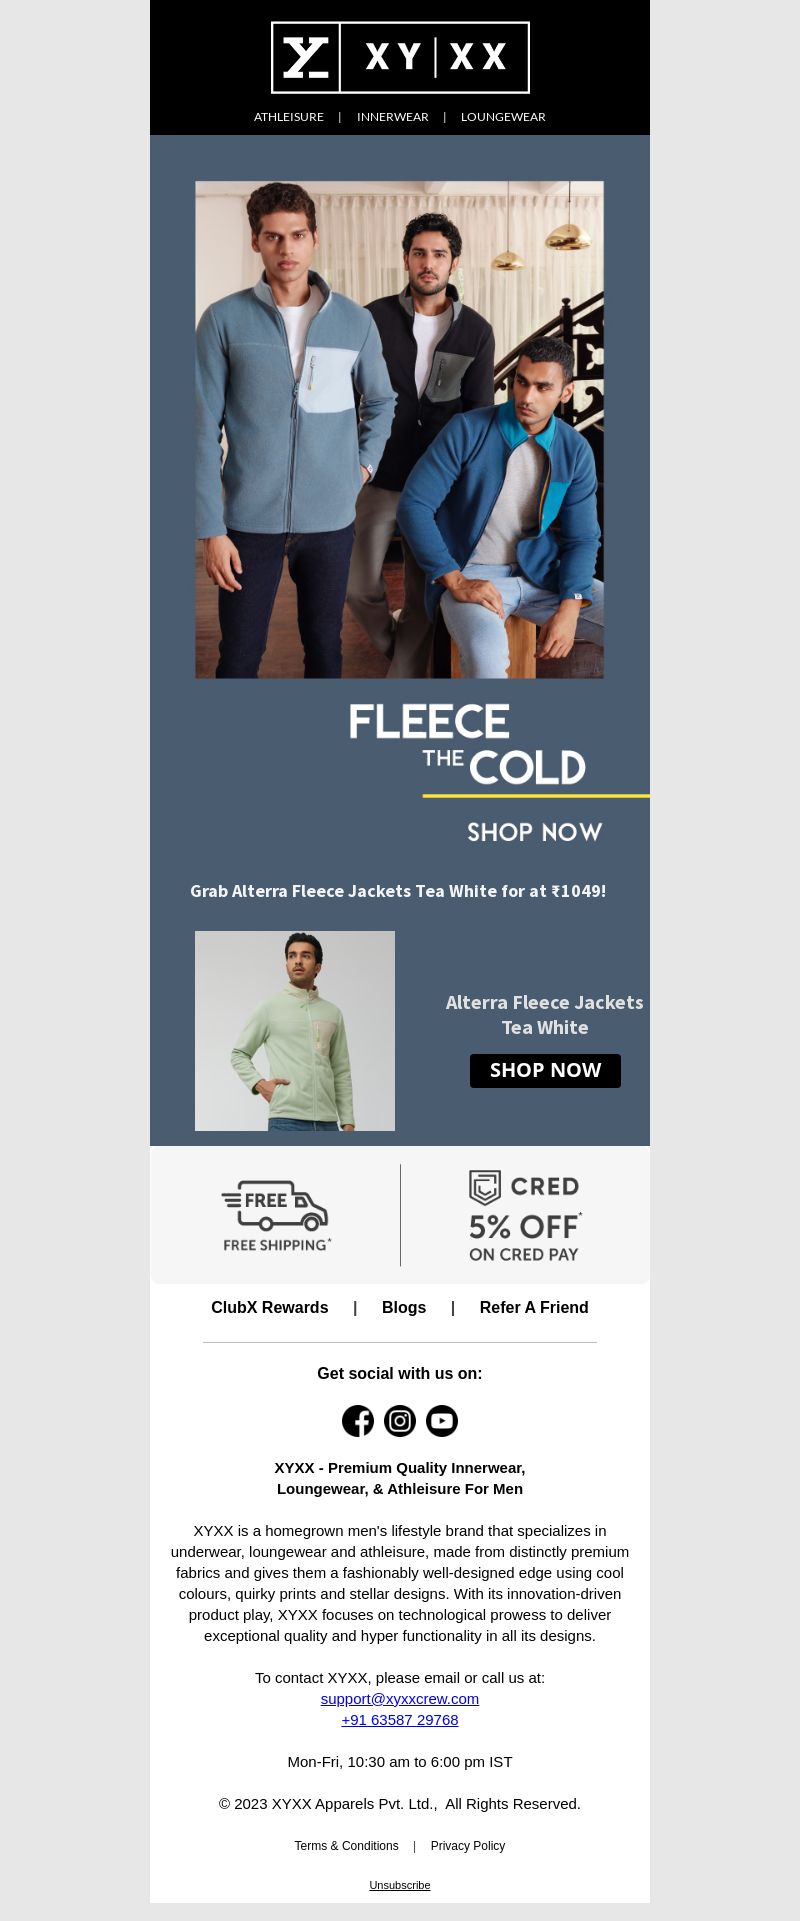Click the Unsubscribe link
Screen dimensions: 800x1921
pos(400,1885)
